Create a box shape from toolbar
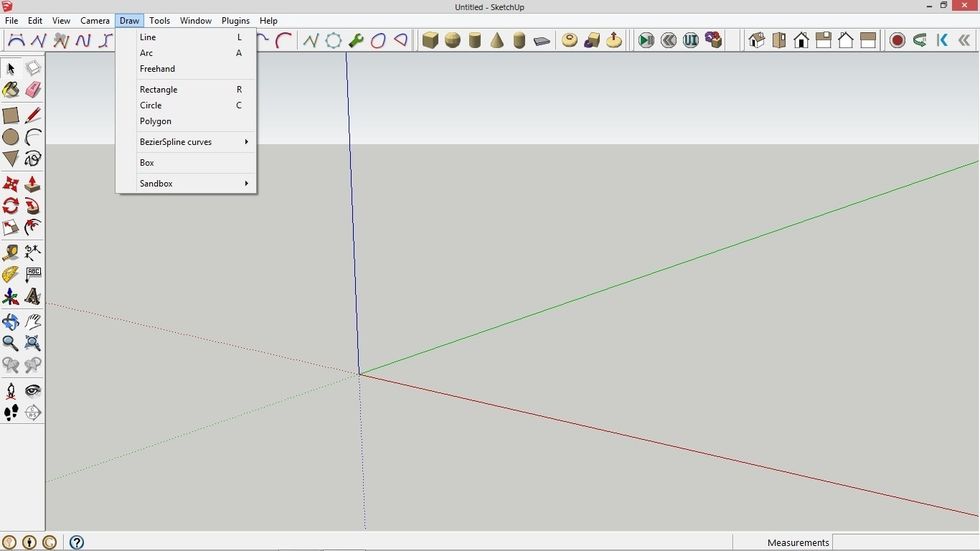The height and width of the screenshot is (551, 980). click(430, 41)
